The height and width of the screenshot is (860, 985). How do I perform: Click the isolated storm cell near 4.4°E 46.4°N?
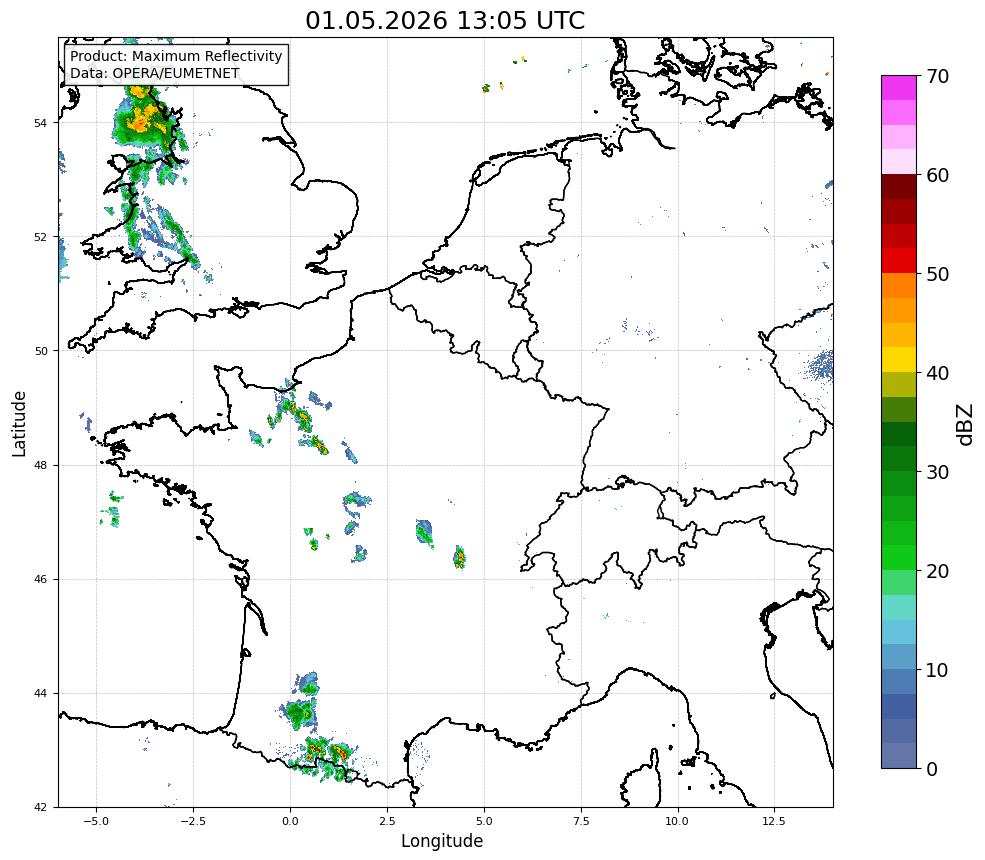460,558
